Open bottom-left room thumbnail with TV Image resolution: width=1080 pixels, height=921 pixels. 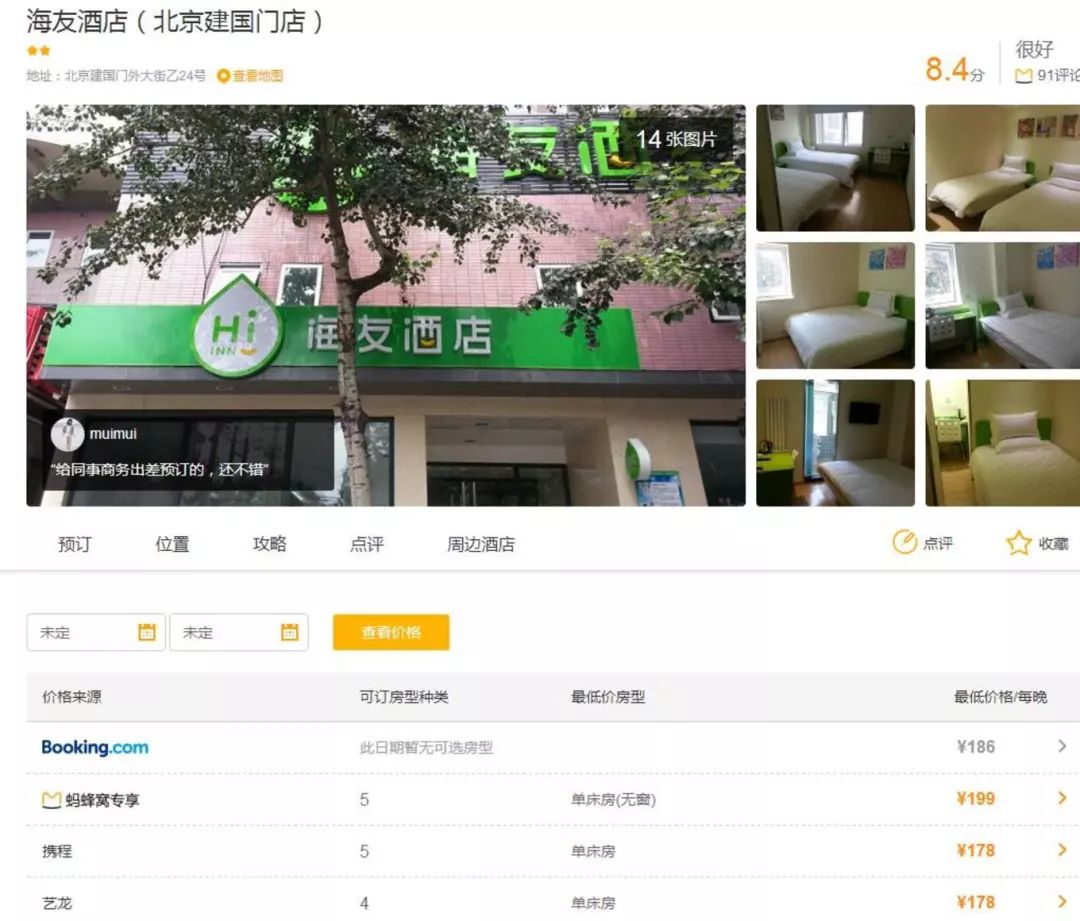835,443
